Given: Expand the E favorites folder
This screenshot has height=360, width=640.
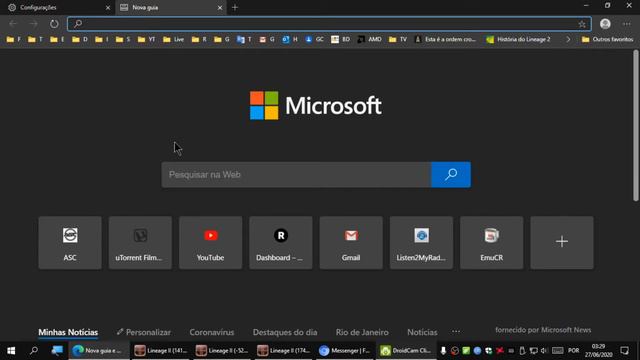Looking at the screenshot, I should [57, 39].
